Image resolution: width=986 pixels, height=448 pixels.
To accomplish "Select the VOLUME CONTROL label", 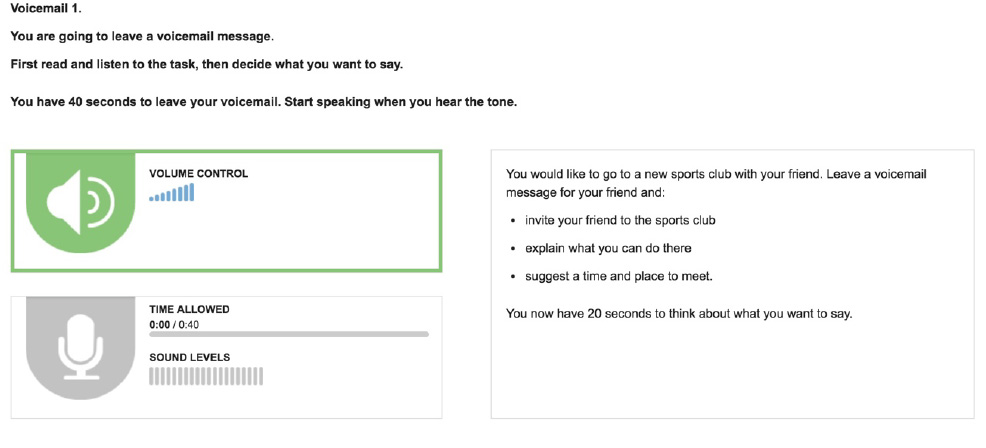I will tap(199, 174).
